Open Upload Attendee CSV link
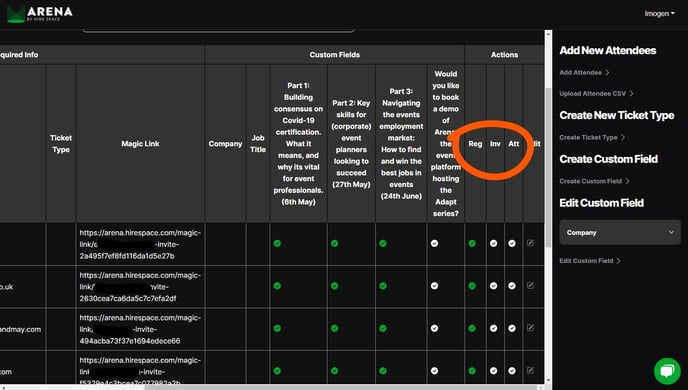The image size is (688, 390). [x=596, y=93]
